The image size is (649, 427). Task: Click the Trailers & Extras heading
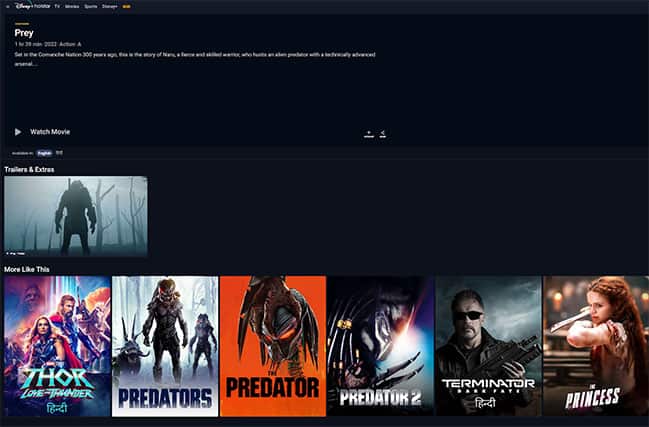(x=29, y=170)
